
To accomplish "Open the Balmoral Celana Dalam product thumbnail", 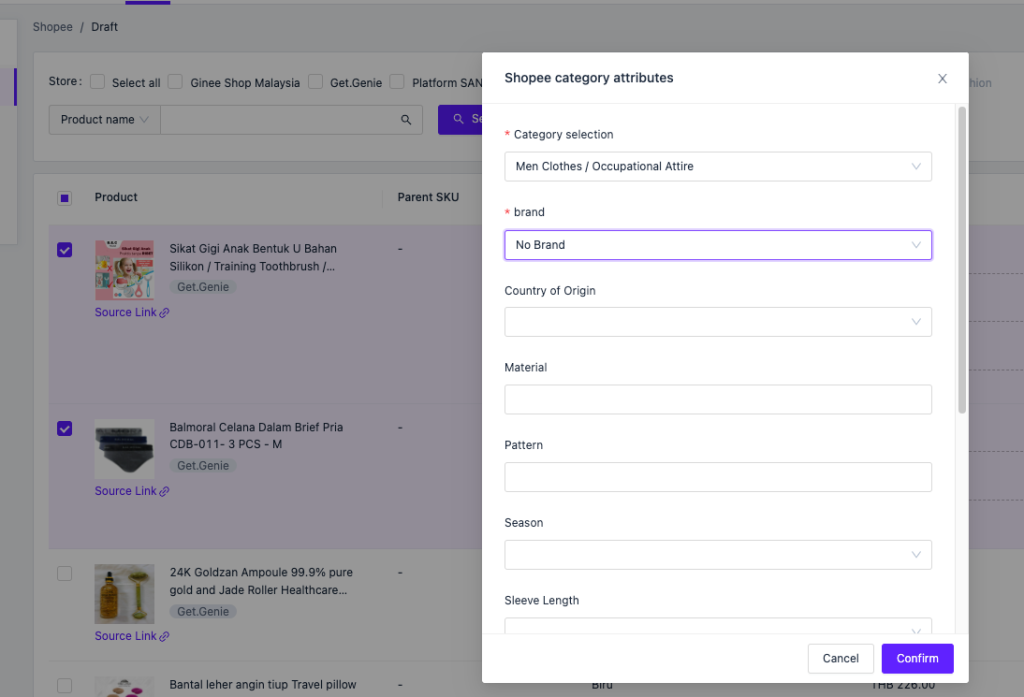I will [x=124, y=449].
